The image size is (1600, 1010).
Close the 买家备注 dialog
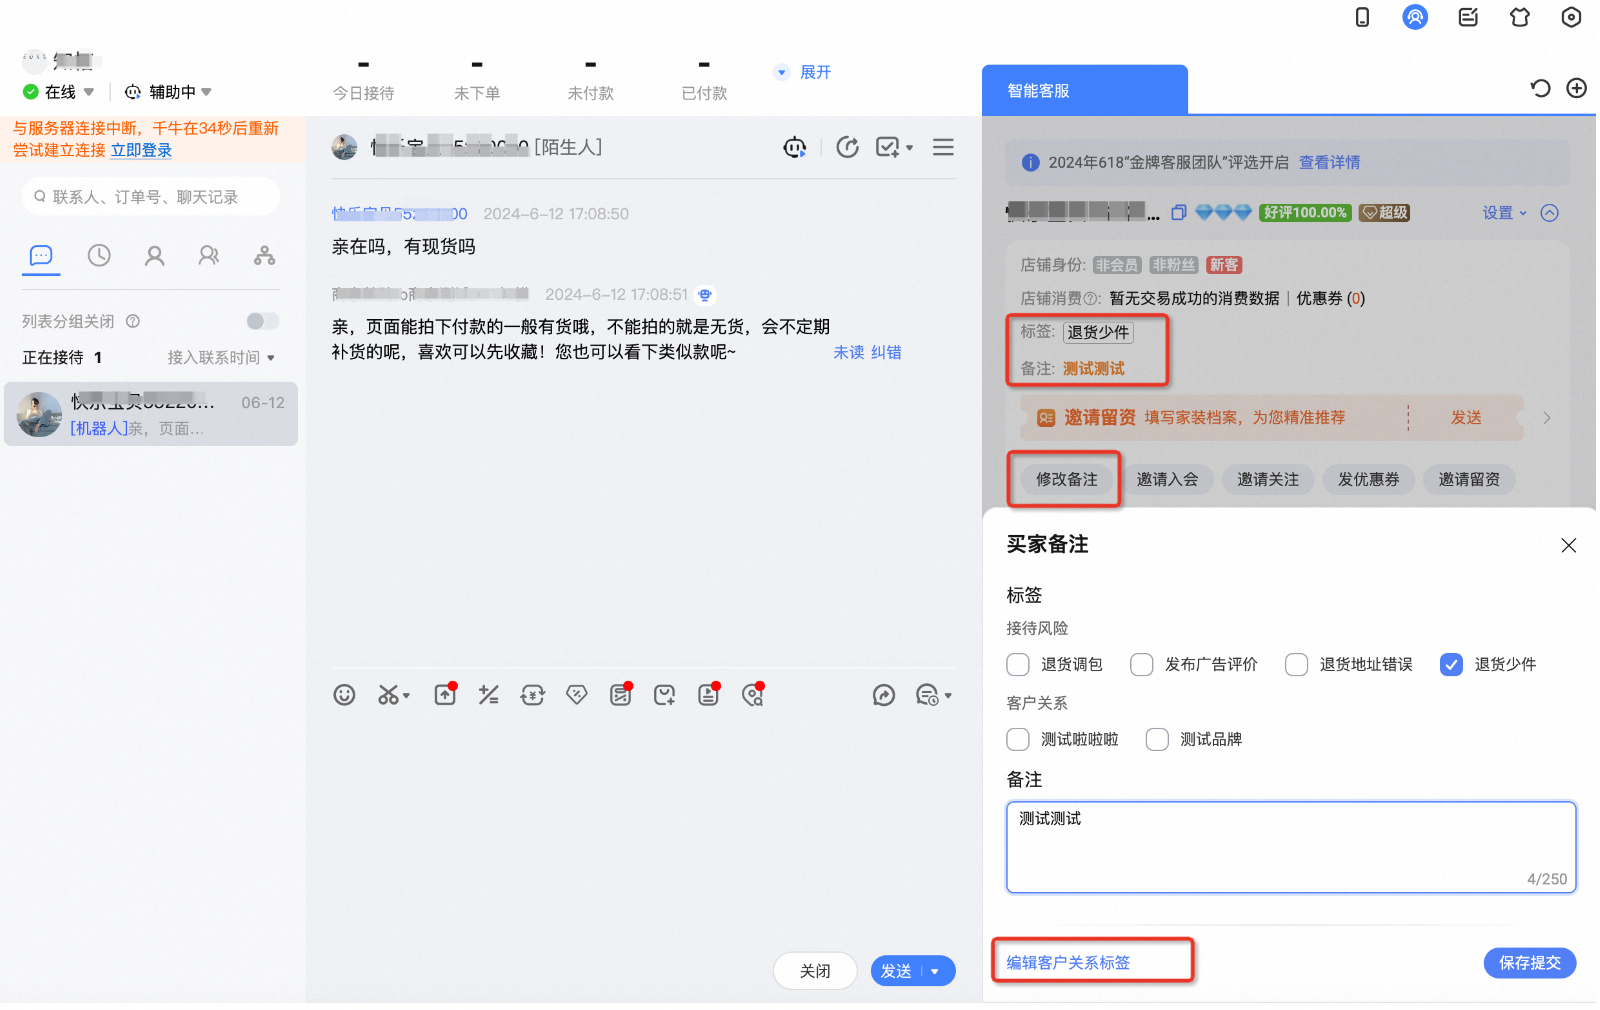coord(1568,545)
